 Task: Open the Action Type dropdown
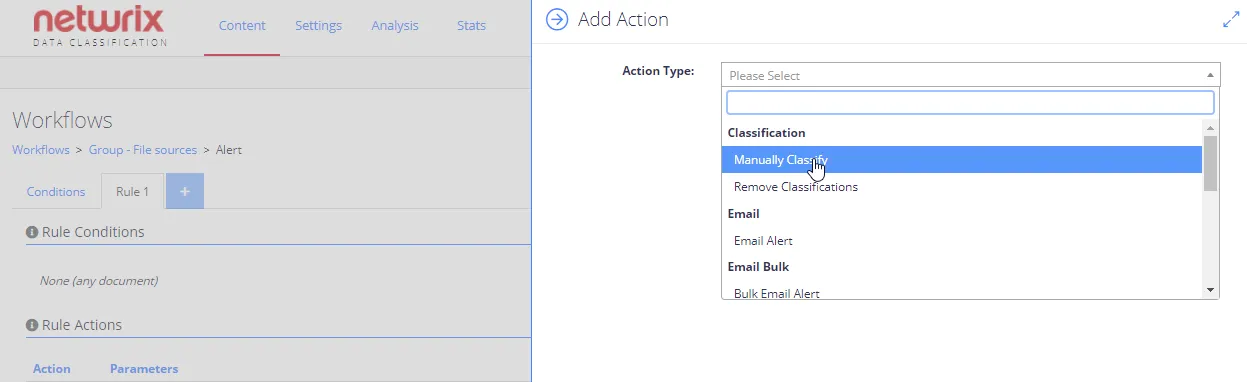970,75
